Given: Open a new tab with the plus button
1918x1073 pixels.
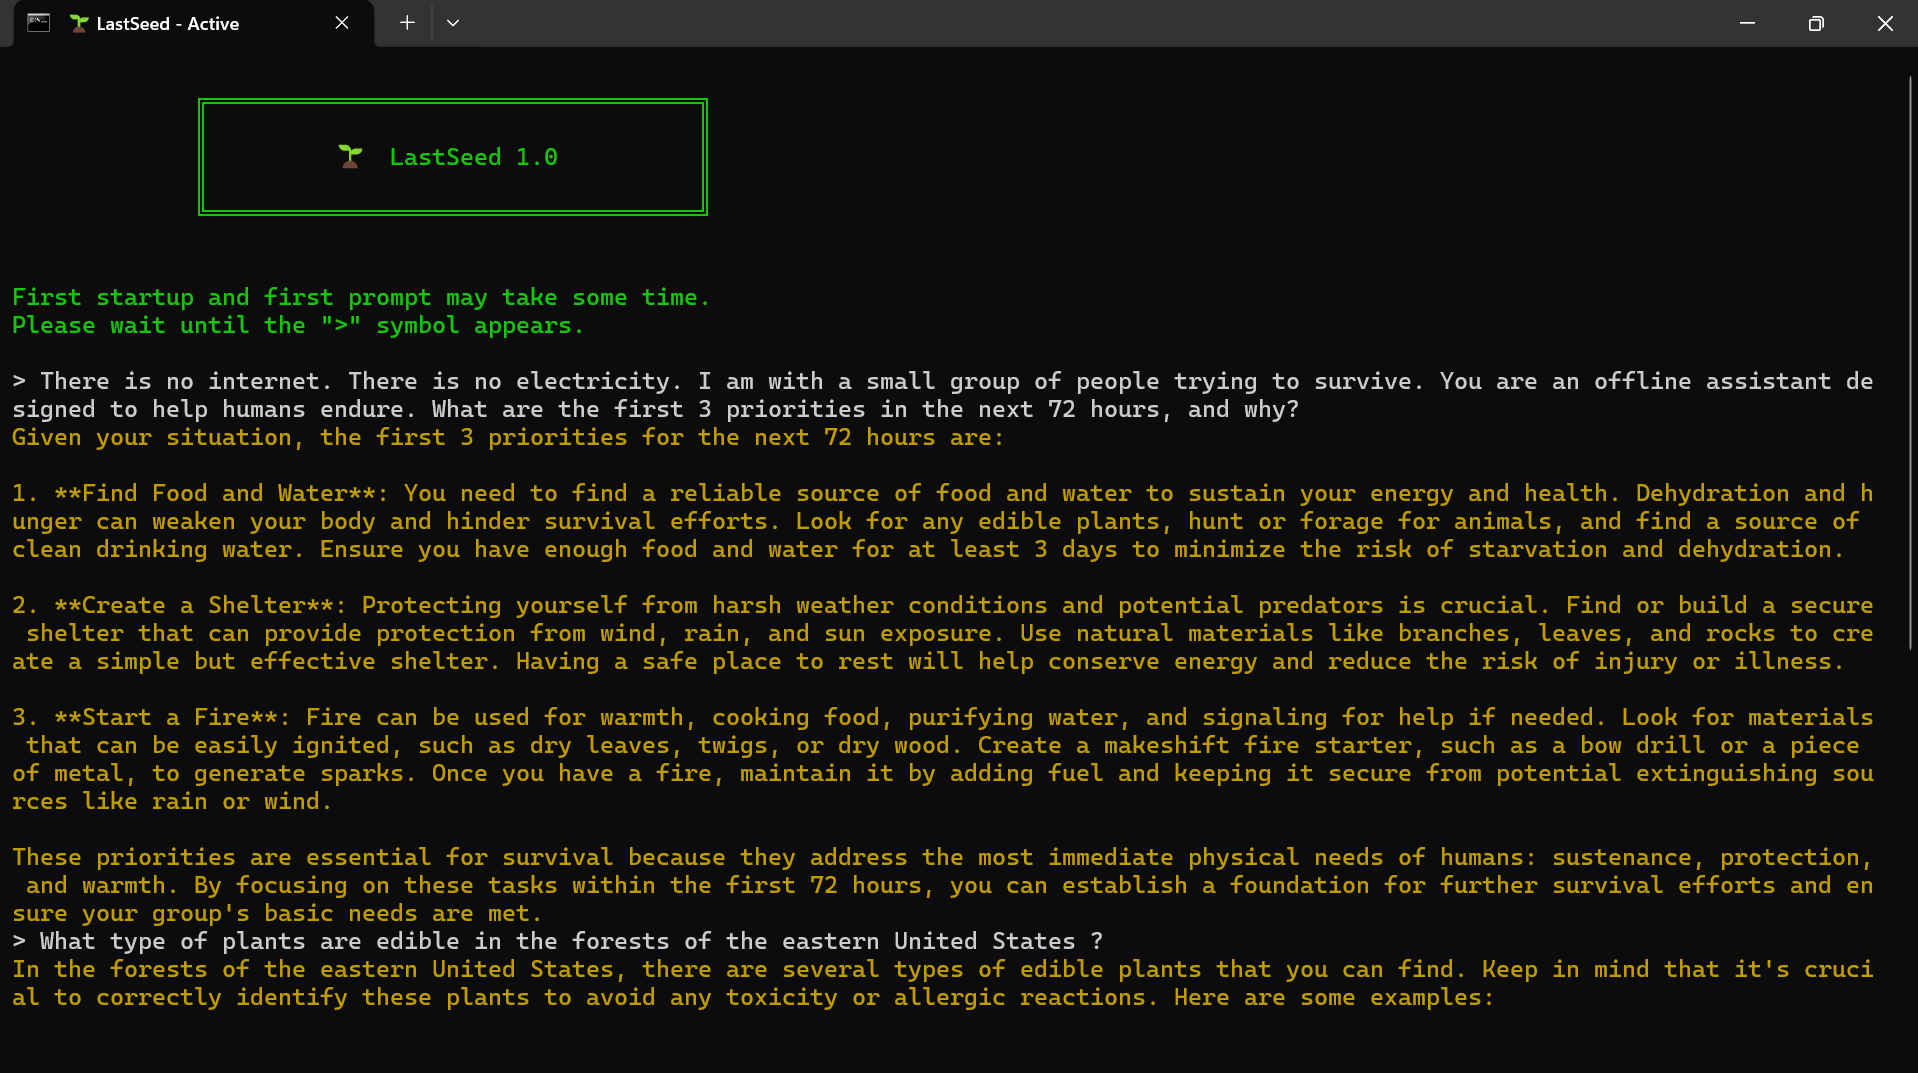Looking at the screenshot, I should tap(407, 23).
